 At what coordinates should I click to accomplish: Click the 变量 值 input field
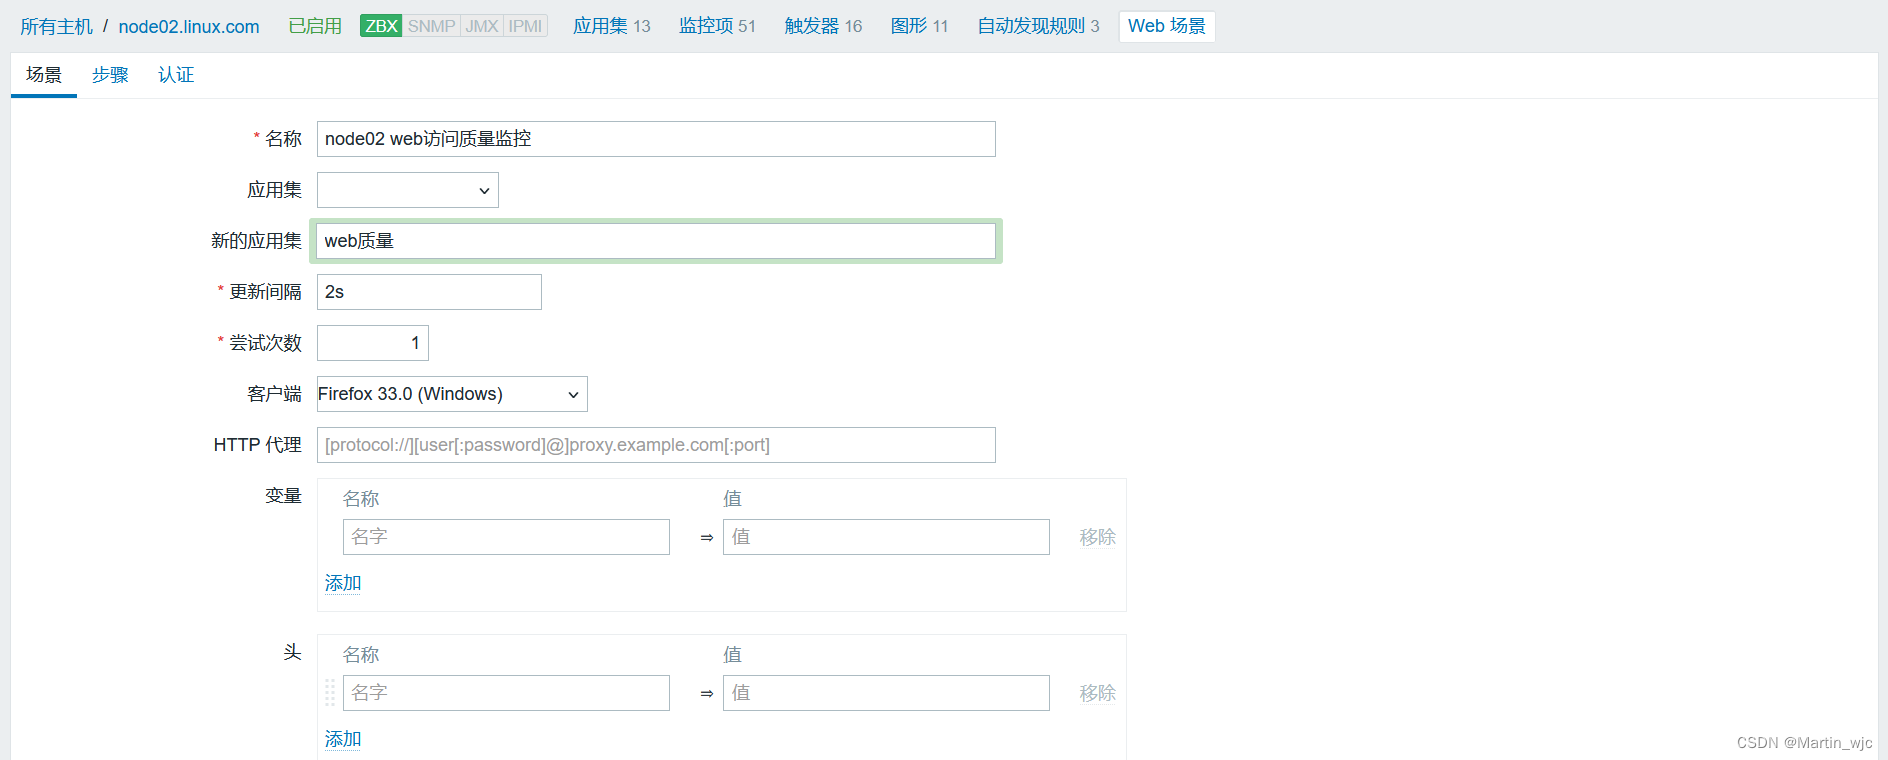click(x=886, y=537)
